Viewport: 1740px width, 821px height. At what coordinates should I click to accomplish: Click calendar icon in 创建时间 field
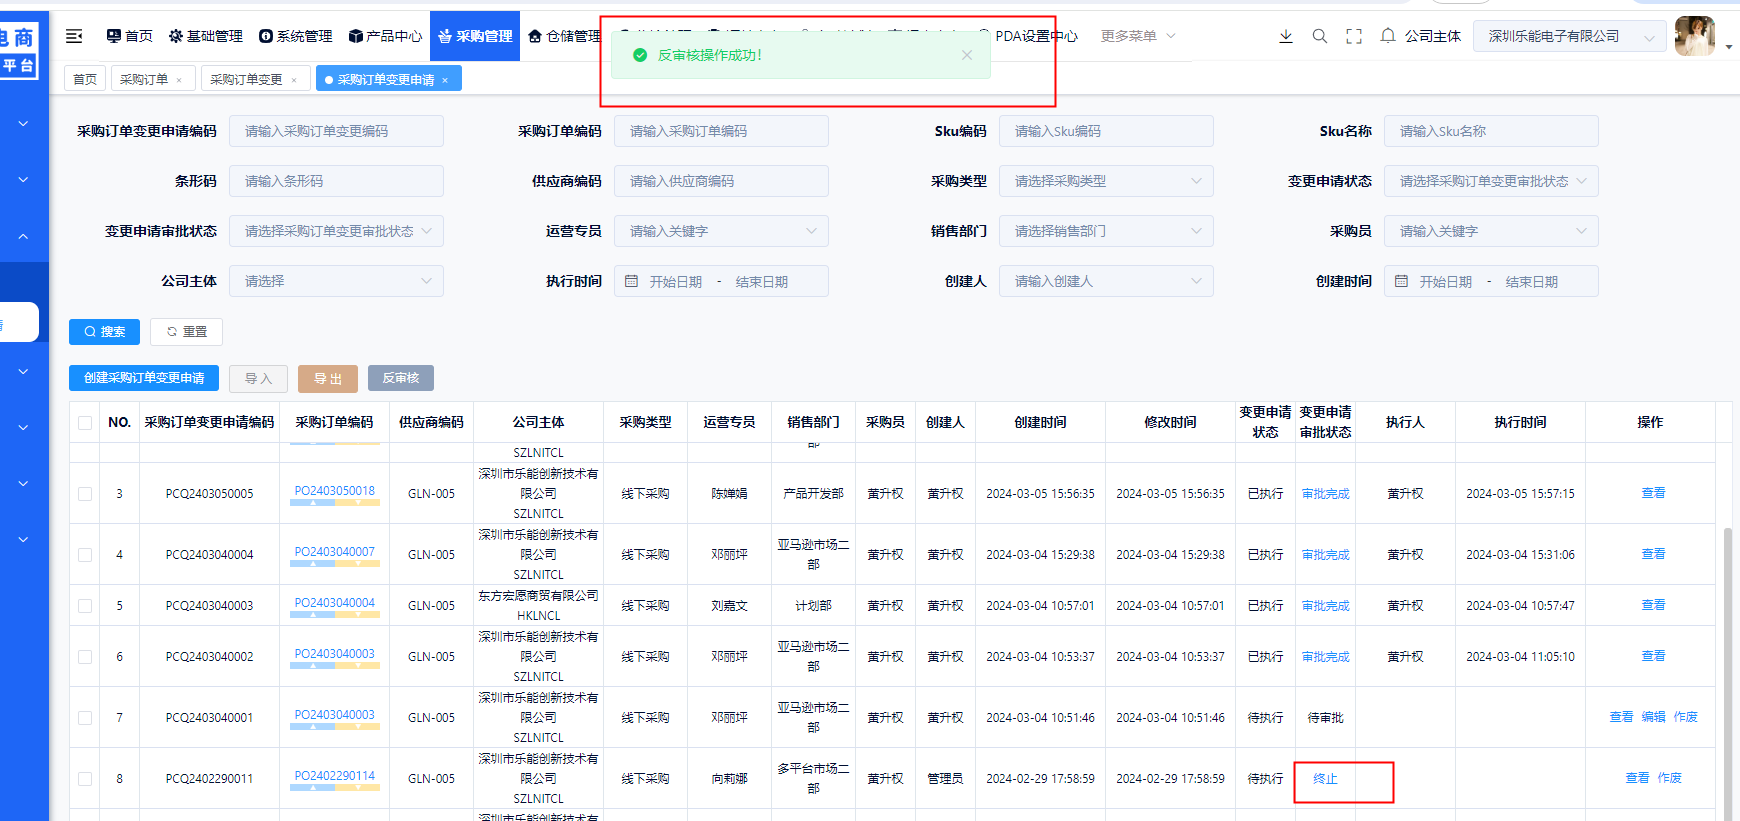tap(1401, 281)
